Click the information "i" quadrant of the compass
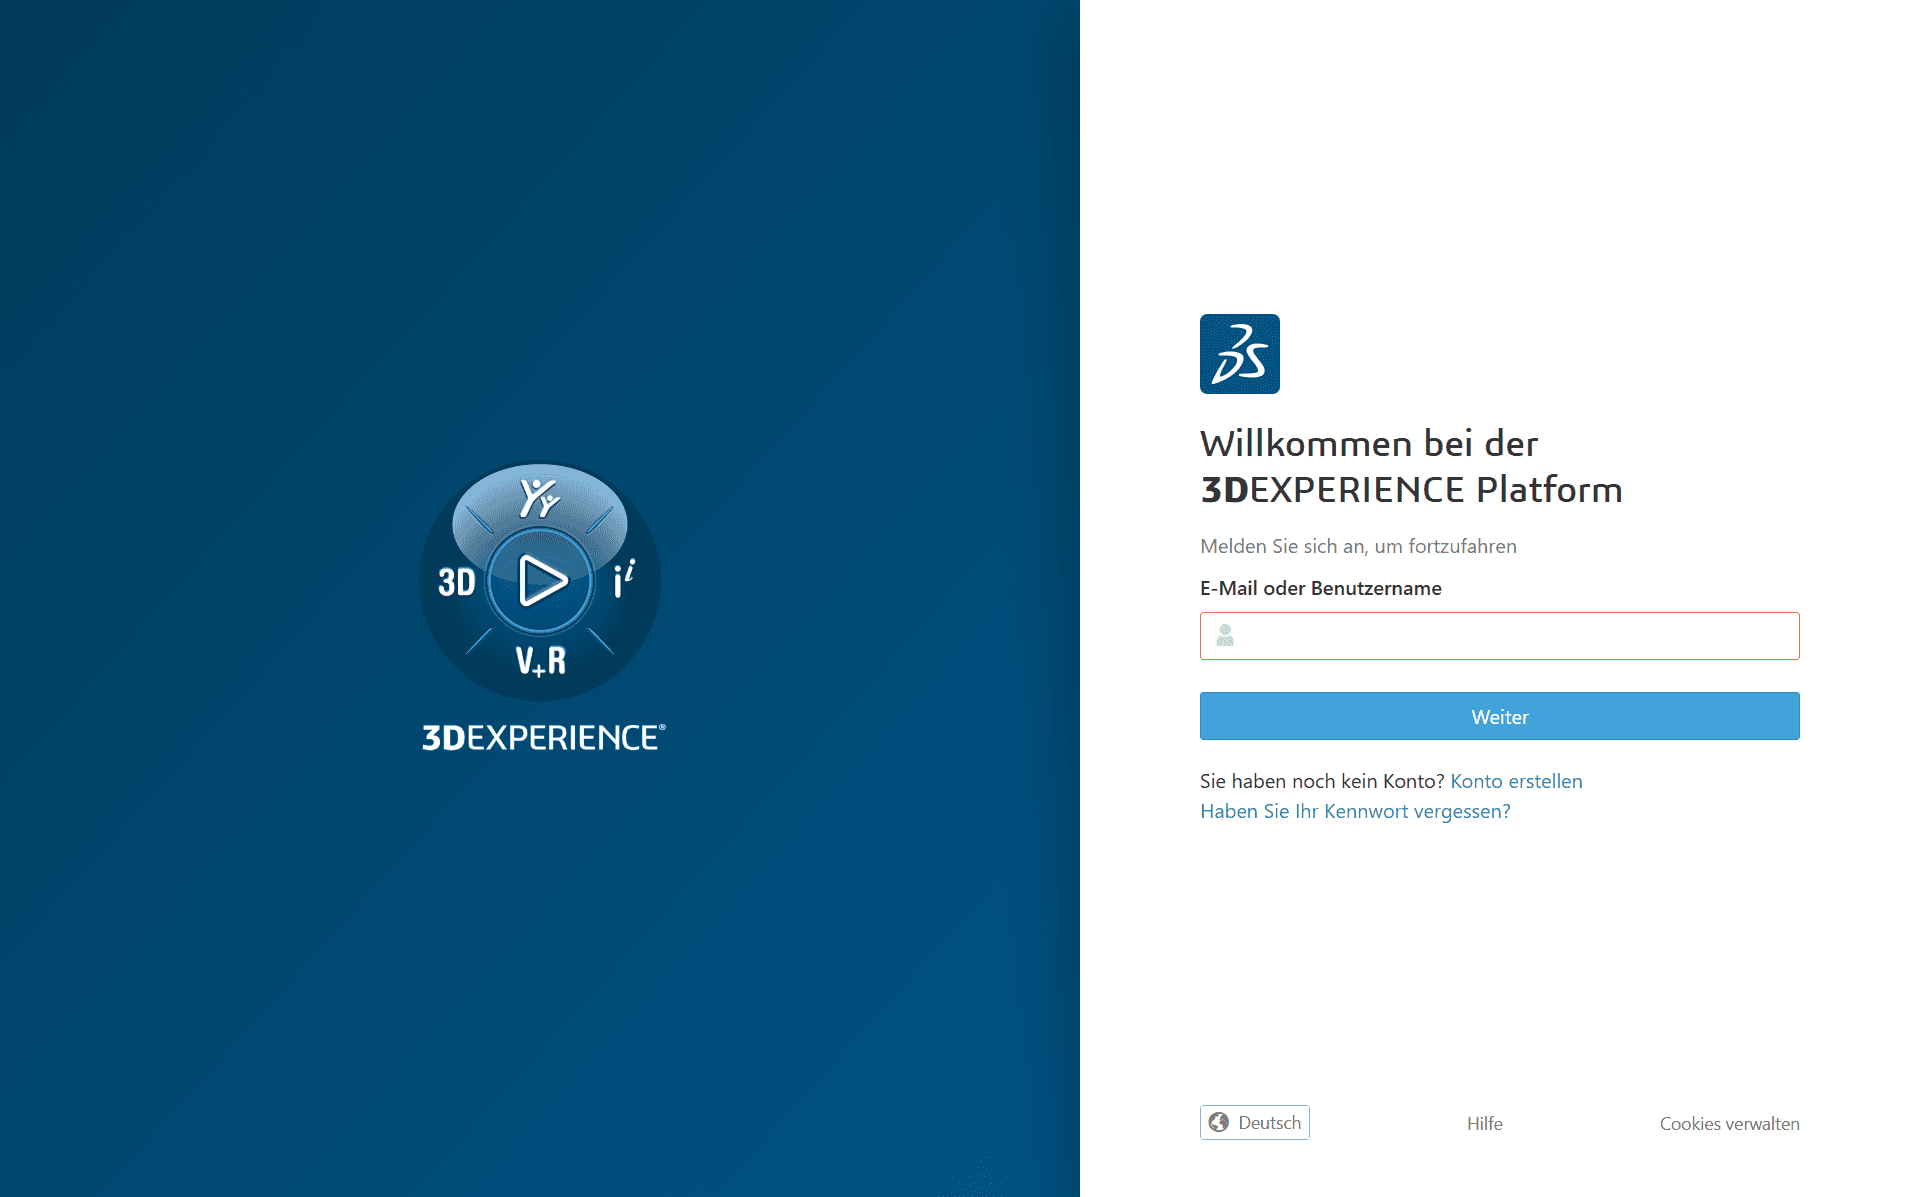1917x1197 pixels. tap(624, 579)
